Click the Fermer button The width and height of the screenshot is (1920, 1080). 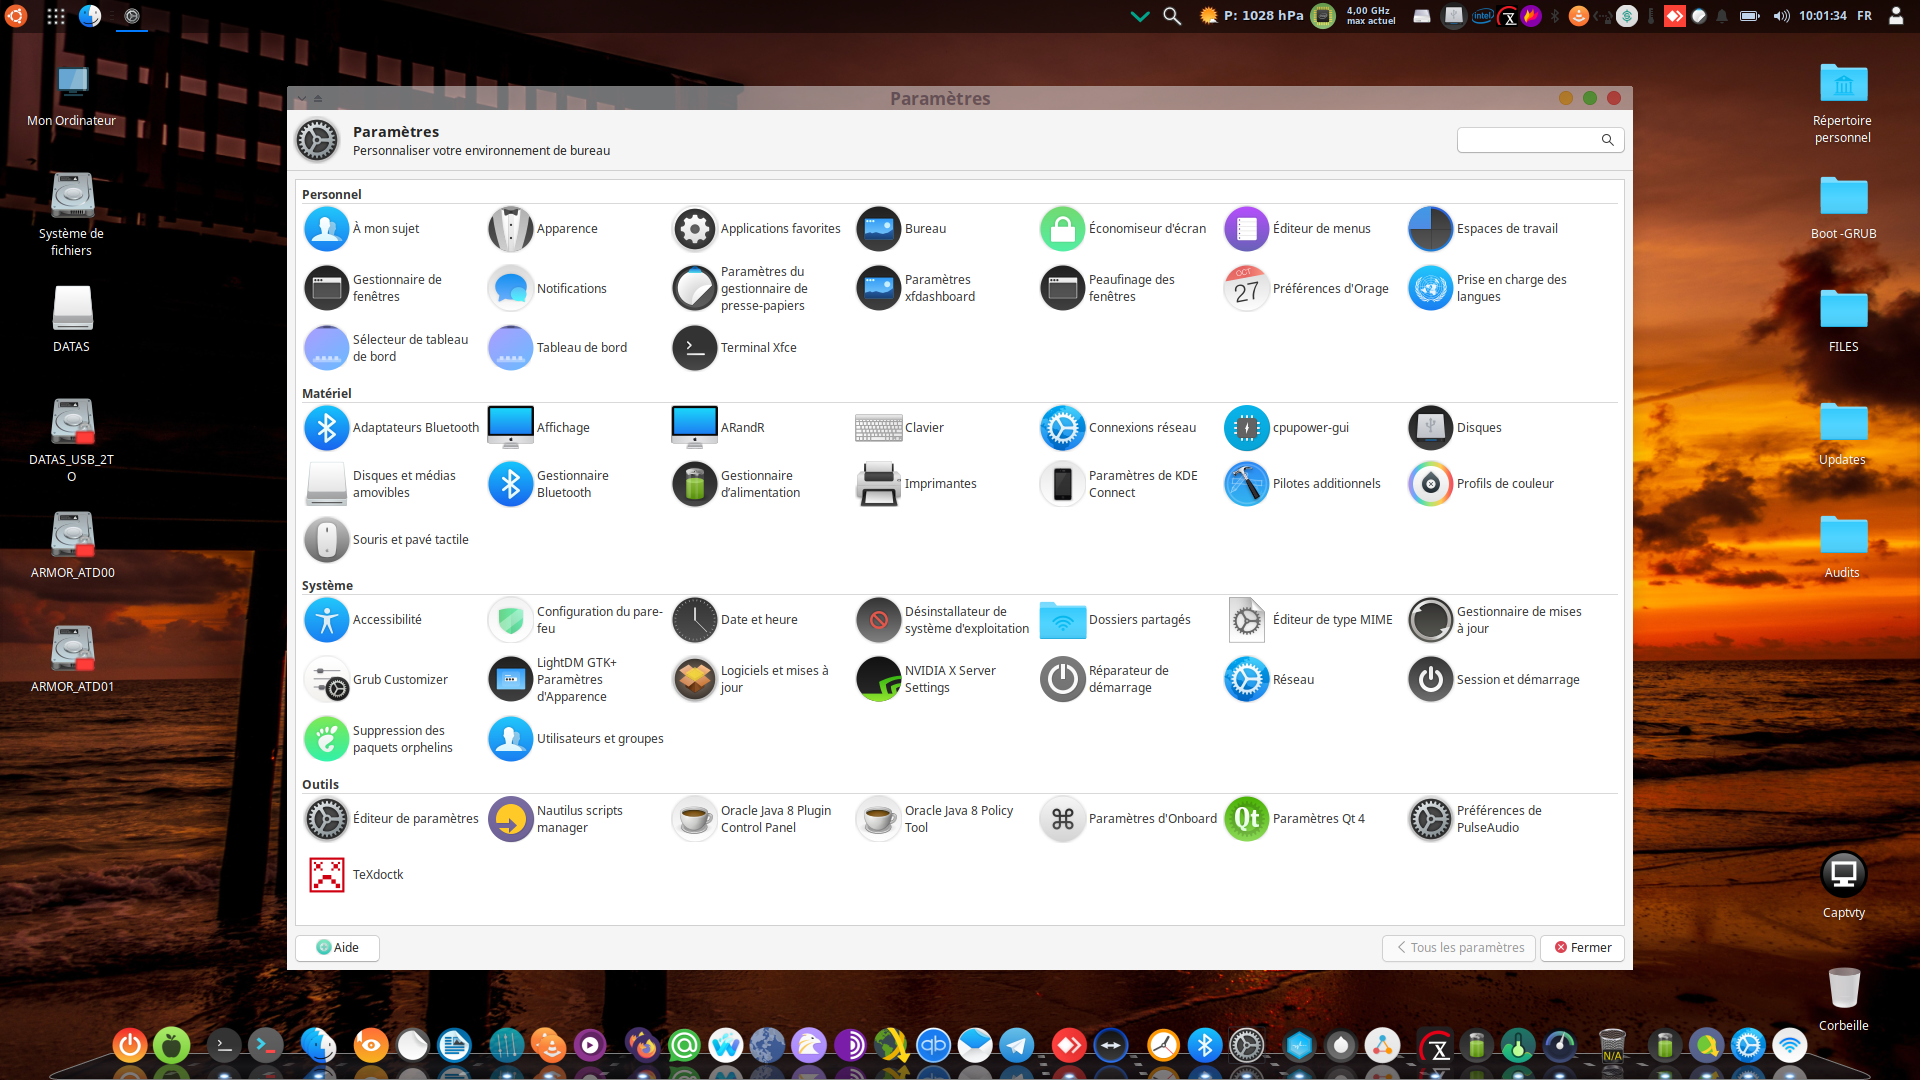(x=1582, y=948)
